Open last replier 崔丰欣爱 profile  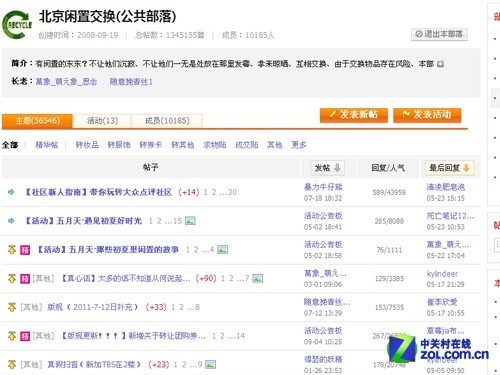pyautogui.click(x=442, y=302)
